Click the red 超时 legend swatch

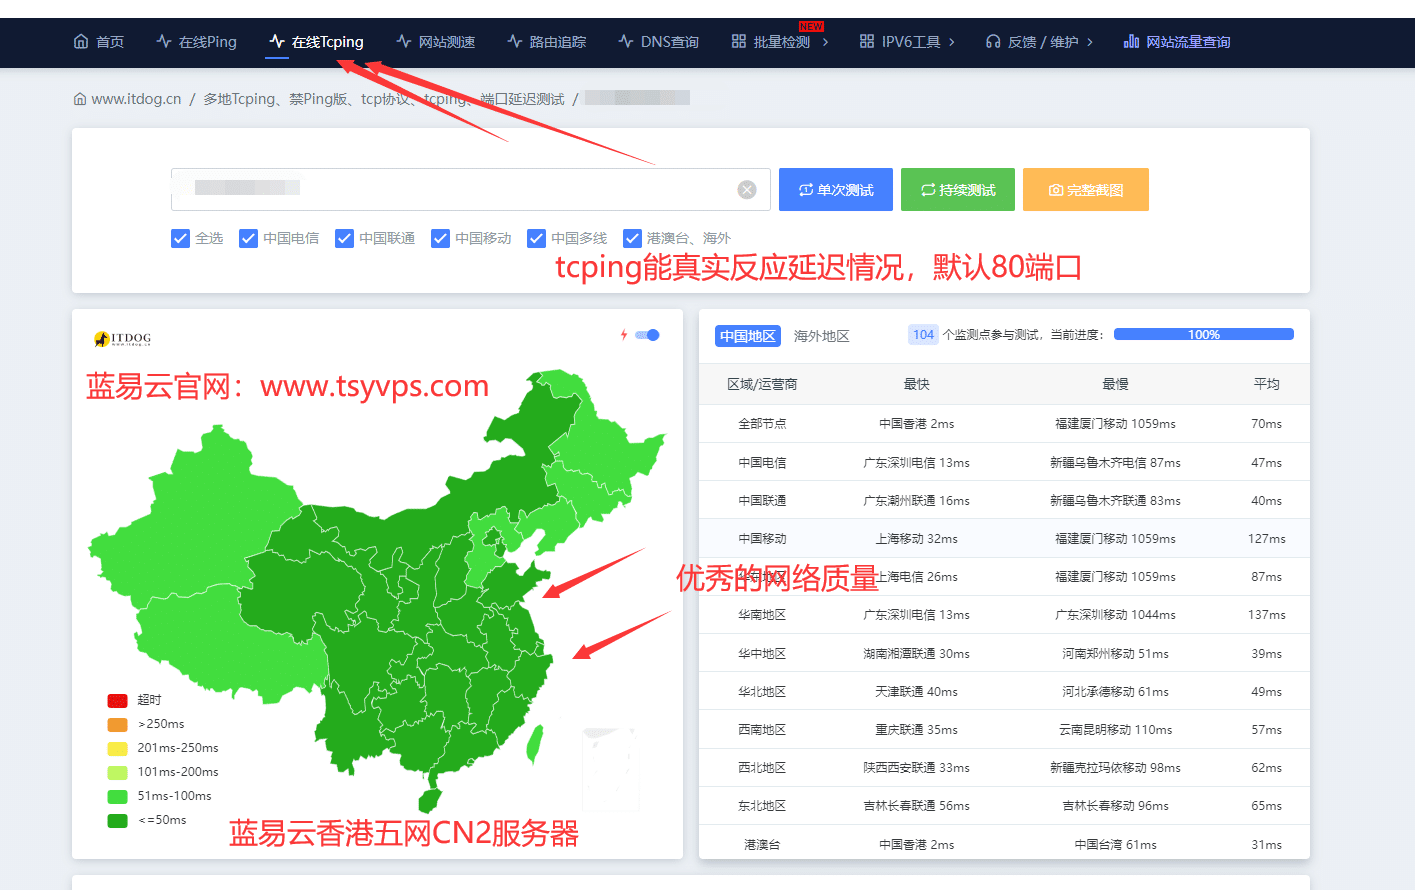click(x=117, y=700)
